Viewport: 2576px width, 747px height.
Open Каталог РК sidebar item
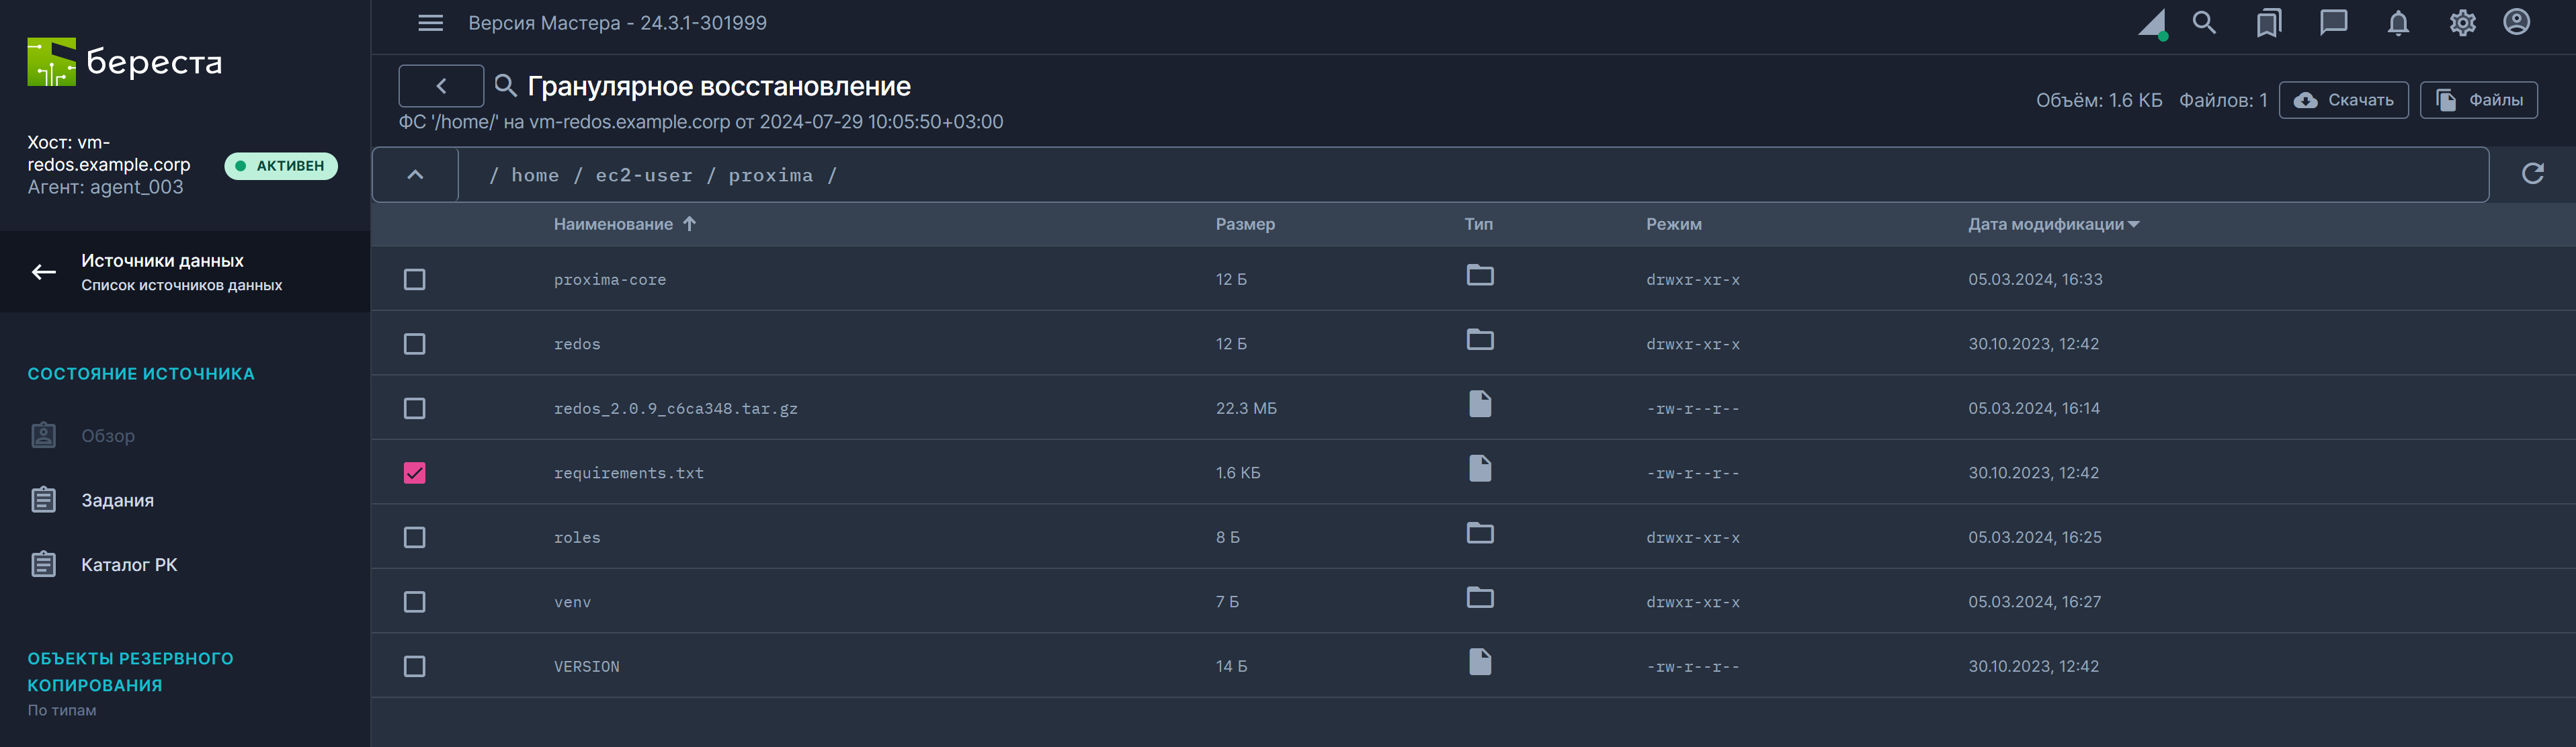129,565
